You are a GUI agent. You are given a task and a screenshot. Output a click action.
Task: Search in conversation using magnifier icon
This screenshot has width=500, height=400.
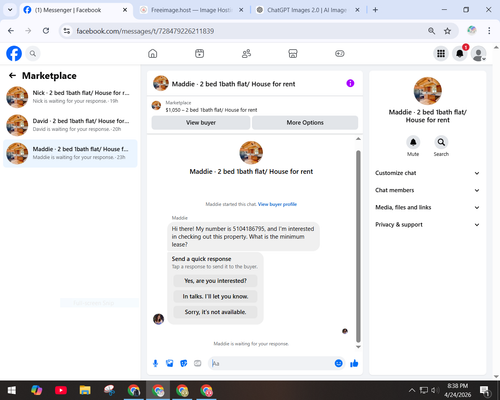[441, 142]
